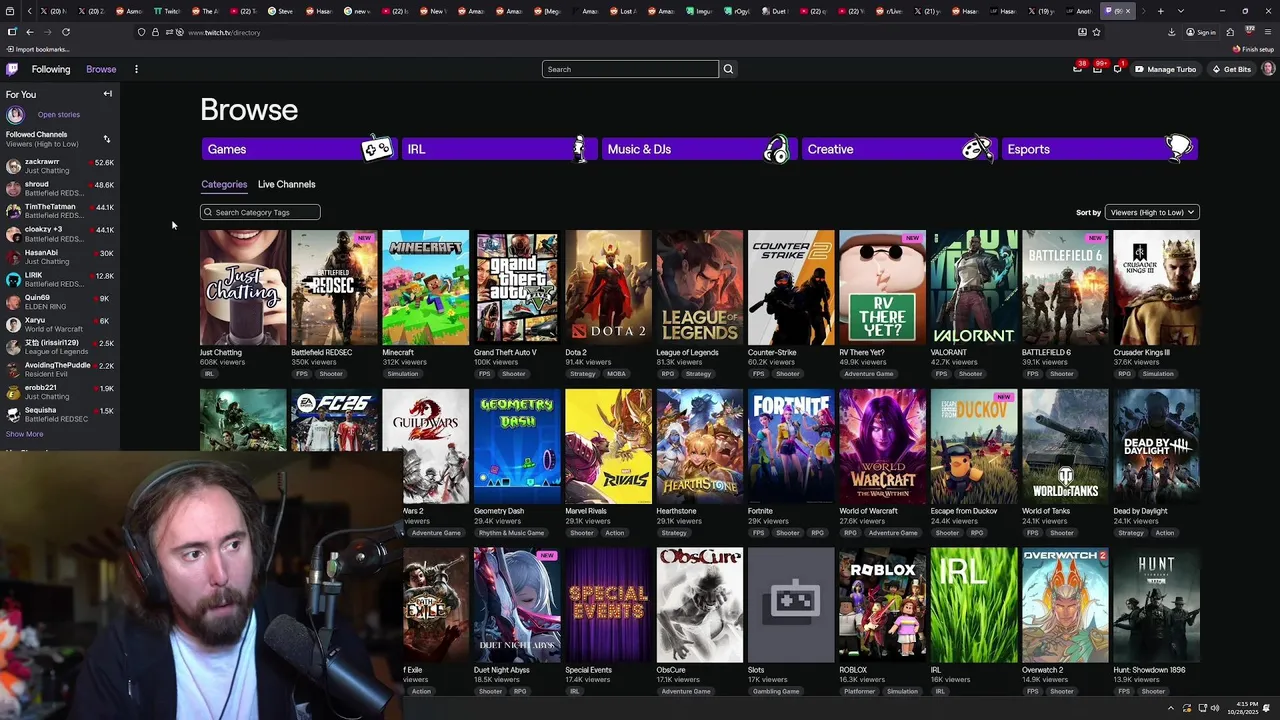Open the League of Legends thumbnail
The height and width of the screenshot is (720, 1280).
pos(699,288)
